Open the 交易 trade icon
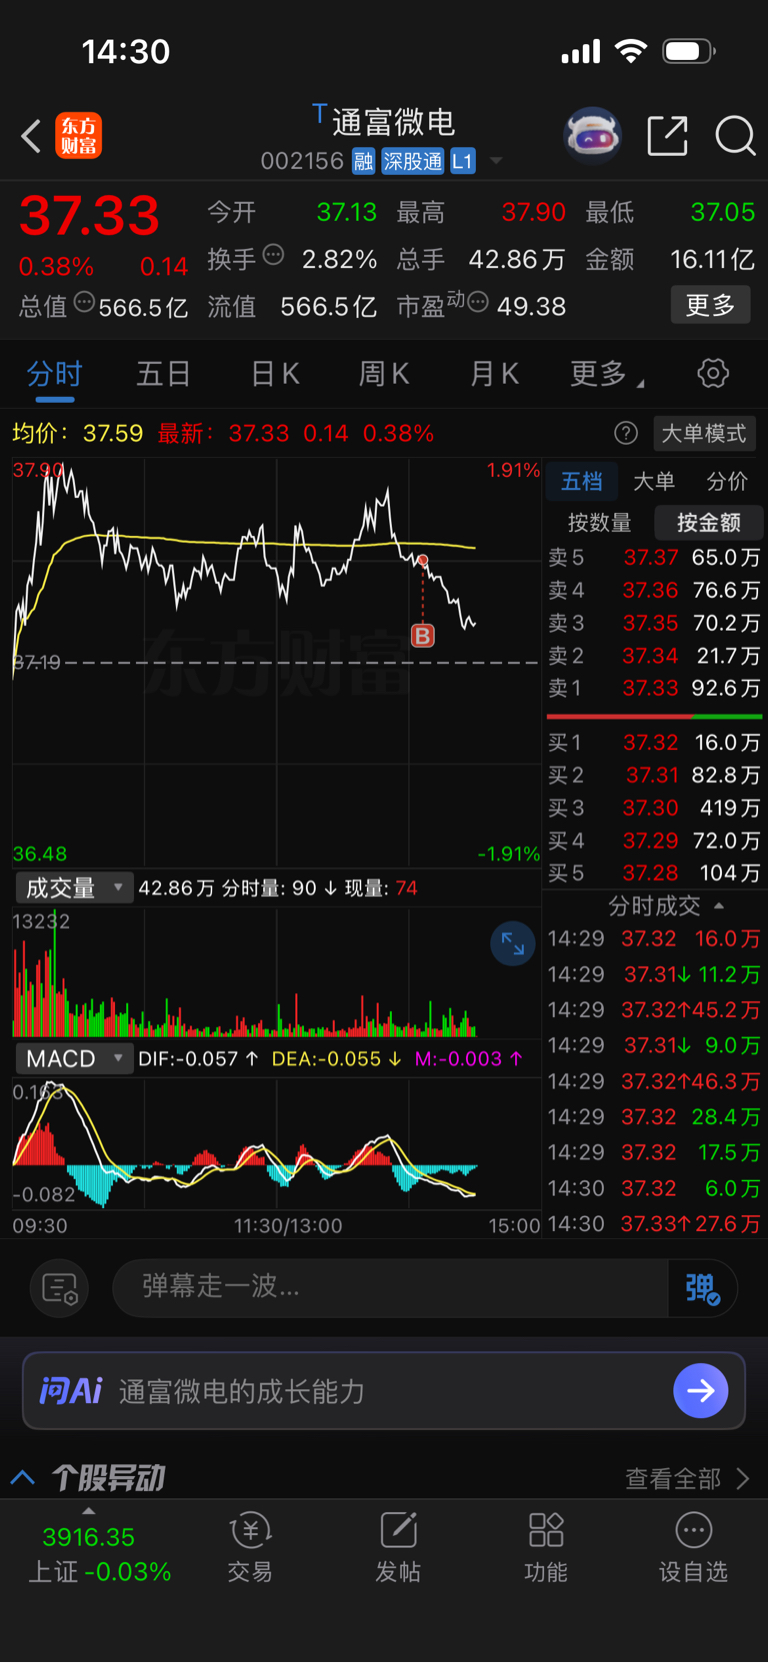Image resolution: width=768 pixels, height=1663 pixels. point(250,1548)
